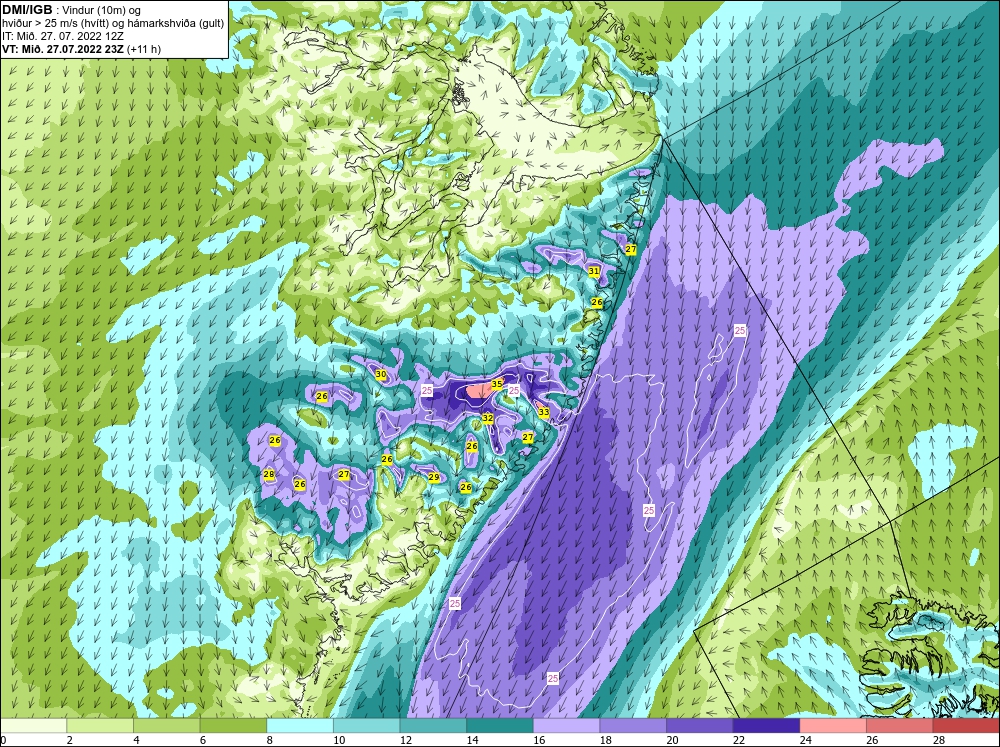Click the IT initial time '12Z' line
The height and width of the screenshot is (747, 1000).
63,36
